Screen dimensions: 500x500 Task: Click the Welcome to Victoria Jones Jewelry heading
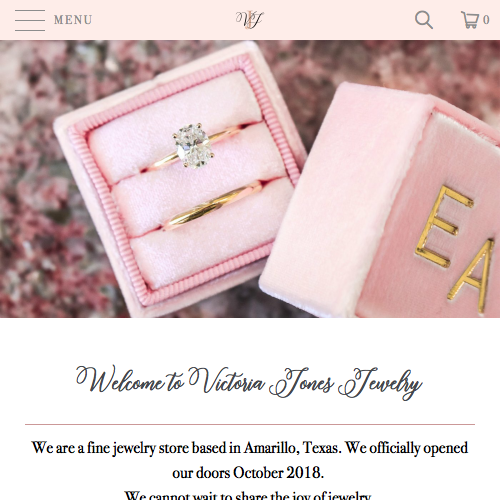pyautogui.click(x=249, y=382)
